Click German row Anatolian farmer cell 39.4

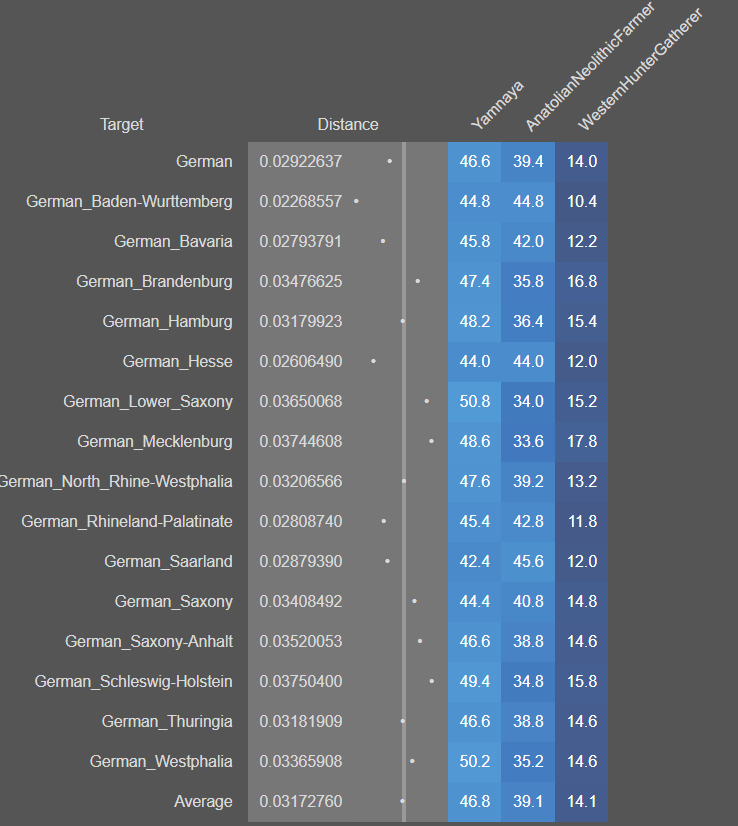pyautogui.click(x=528, y=161)
